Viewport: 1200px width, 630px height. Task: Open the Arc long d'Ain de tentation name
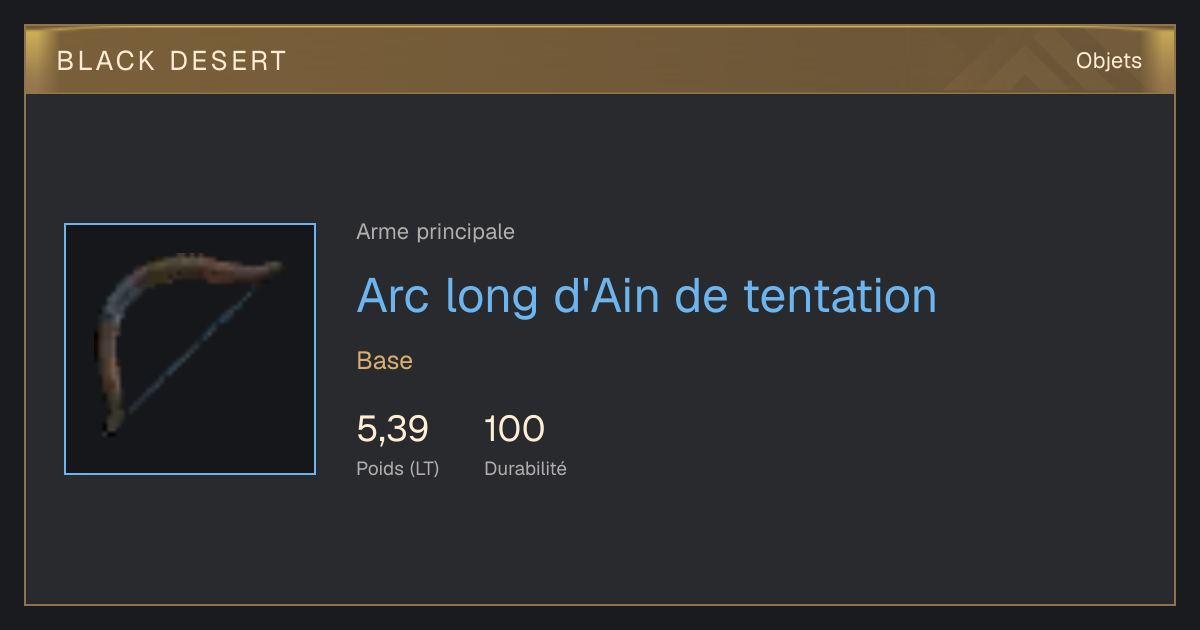pyautogui.click(x=646, y=295)
